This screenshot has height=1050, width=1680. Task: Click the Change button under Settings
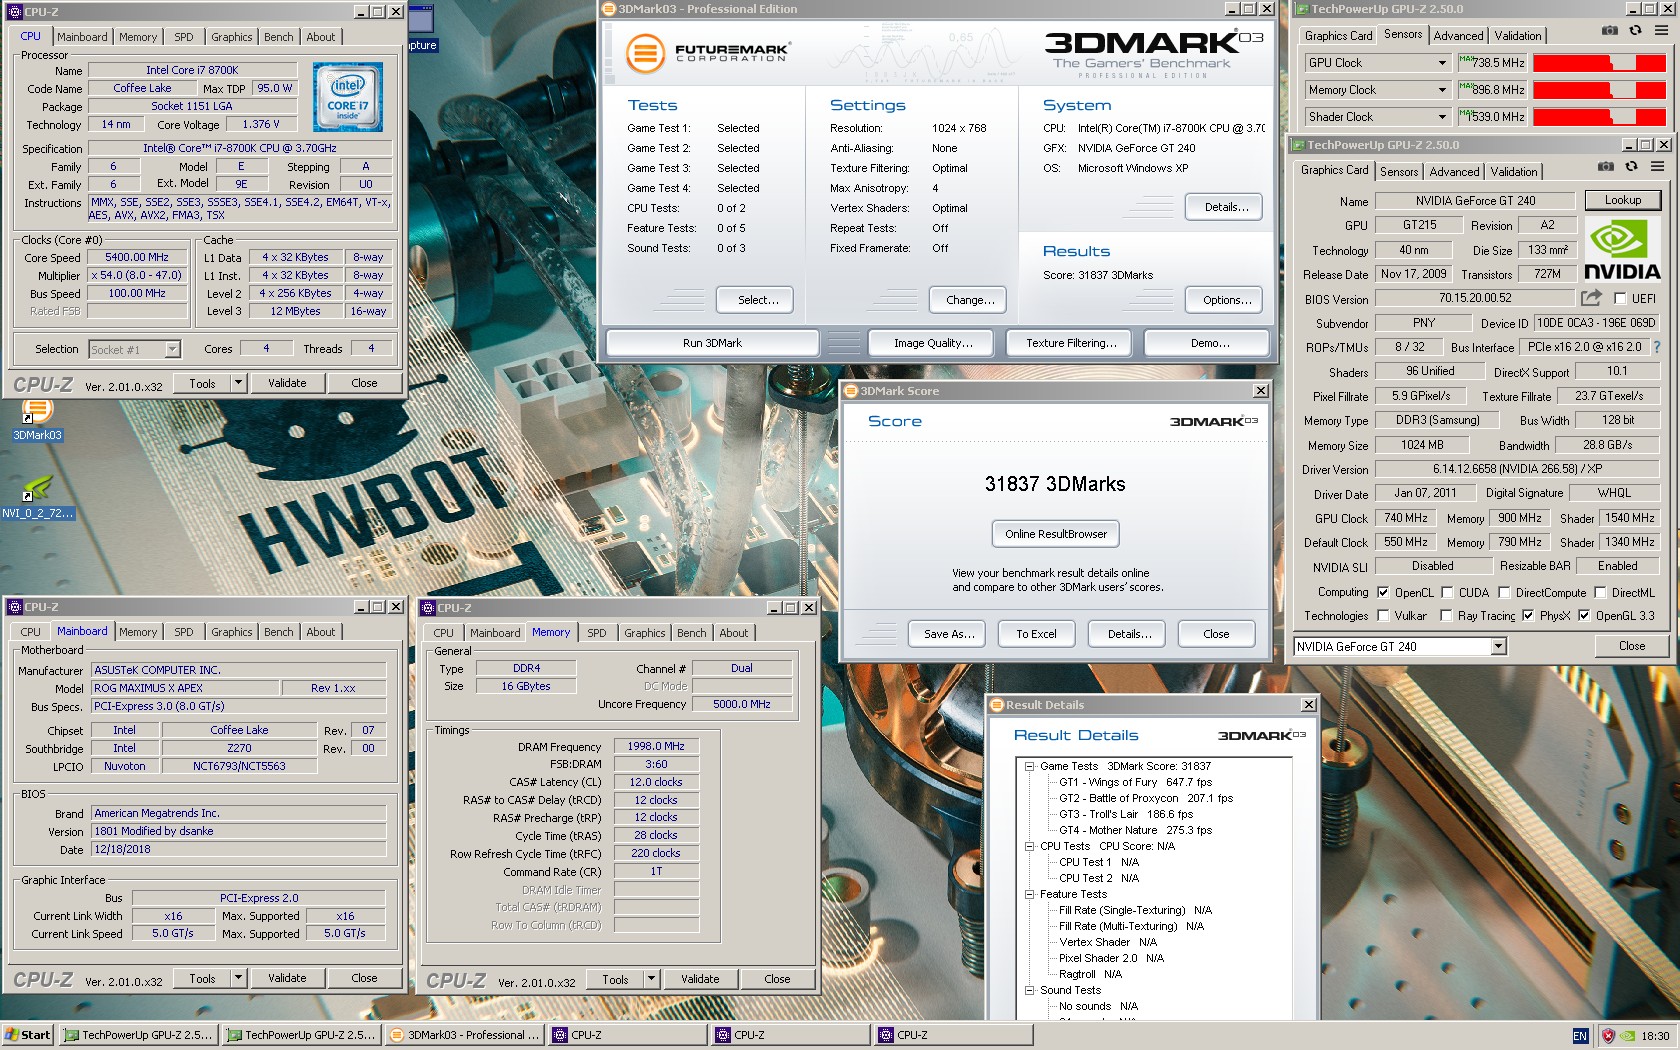pyautogui.click(x=969, y=300)
